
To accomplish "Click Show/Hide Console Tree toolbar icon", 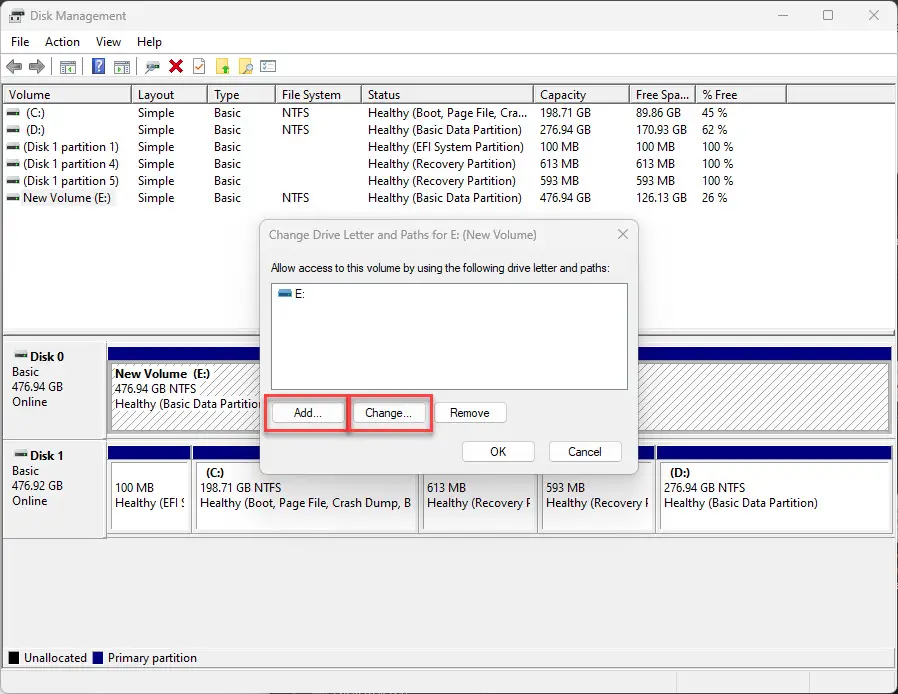I will tap(68, 67).
